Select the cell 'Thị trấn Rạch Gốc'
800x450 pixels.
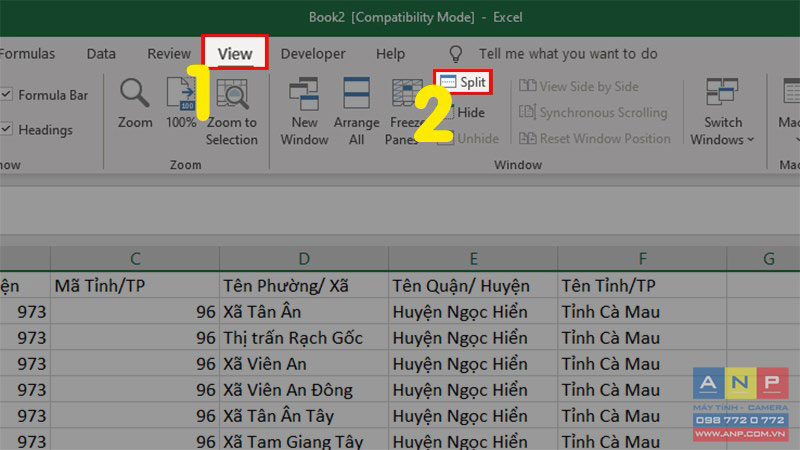tap(304, 337)
